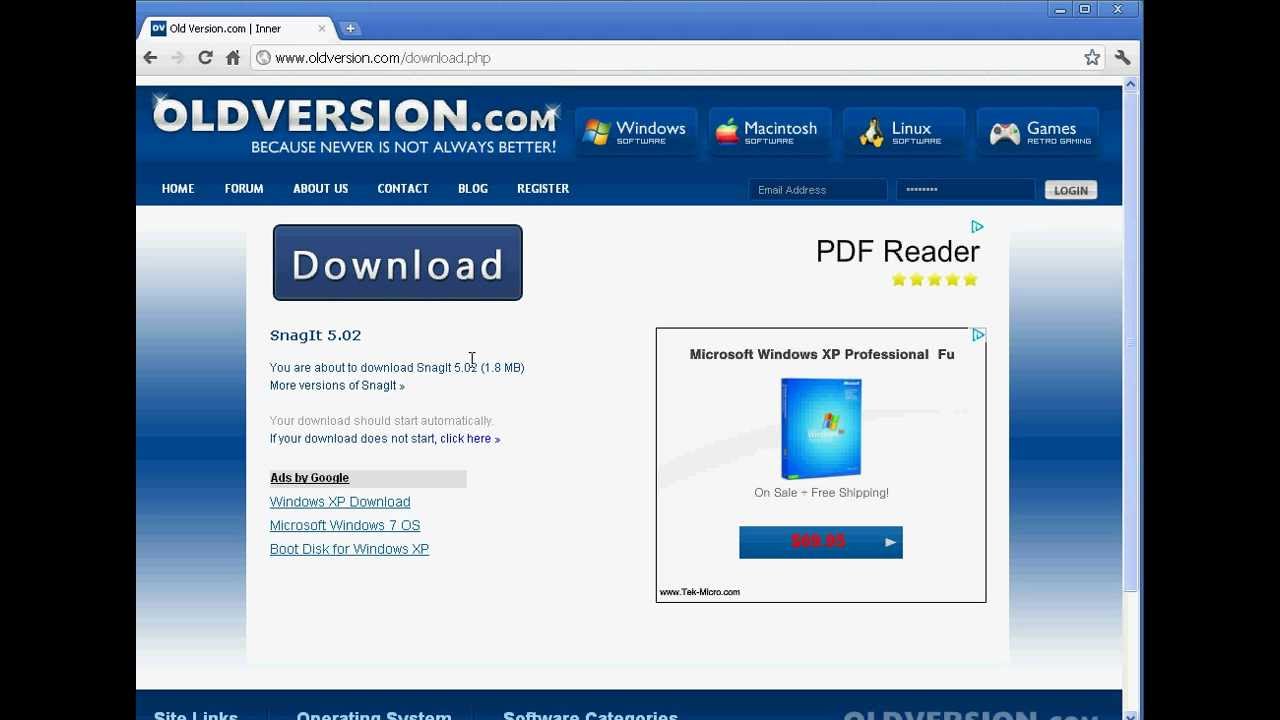Open the Macintosh software category
Screen dimensions: 1280x720
(x=768, y=132)
